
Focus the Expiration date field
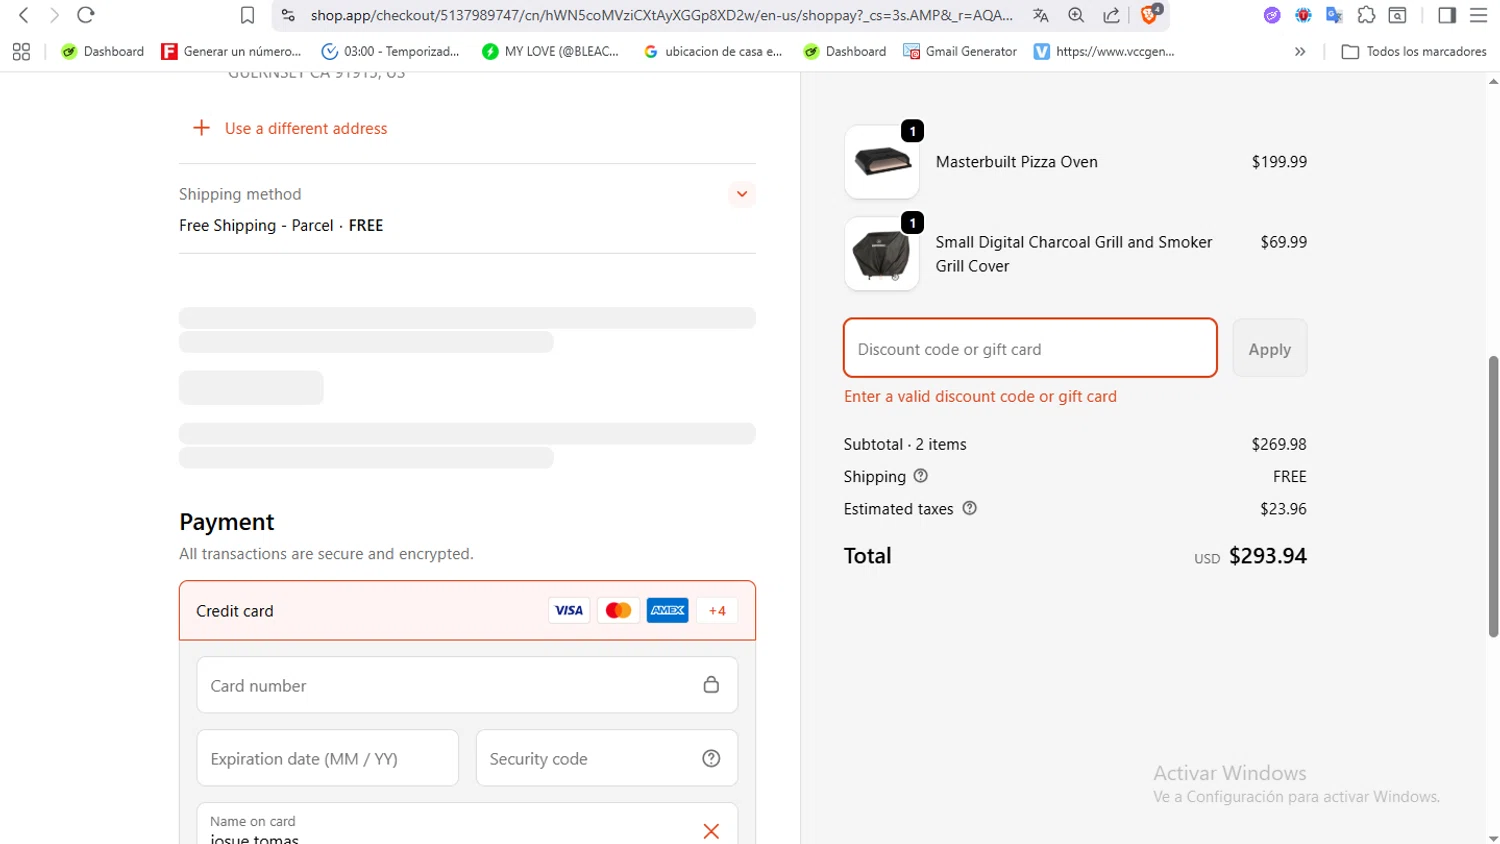(327, 758)
